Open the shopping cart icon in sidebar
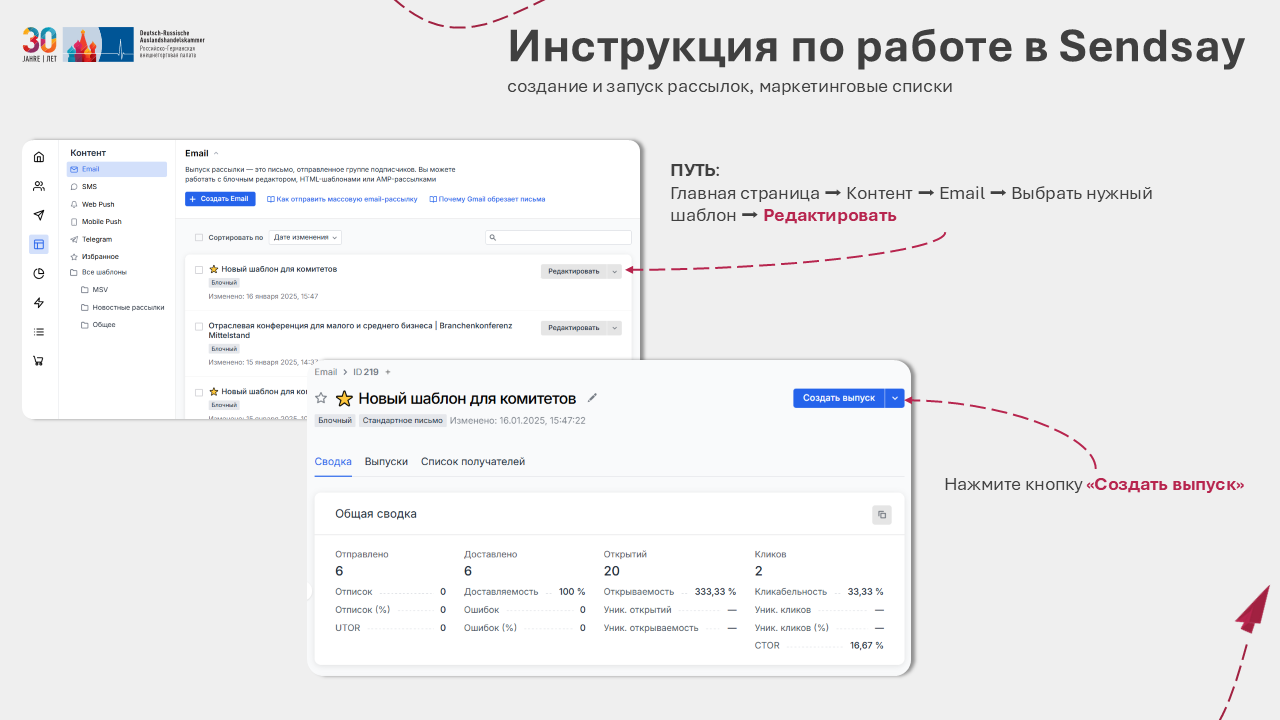The image size is (1280, 720). coord(39,361)
